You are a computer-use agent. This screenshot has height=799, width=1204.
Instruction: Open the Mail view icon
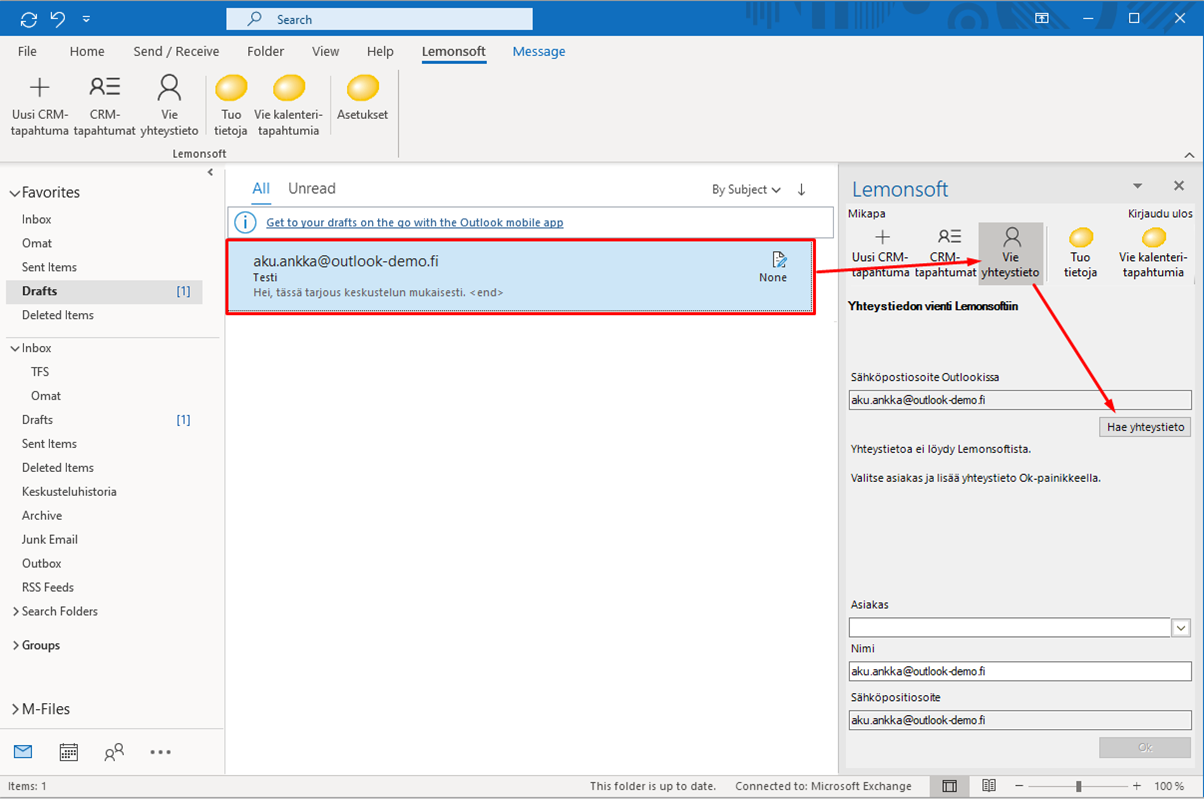tap(23, 752)
